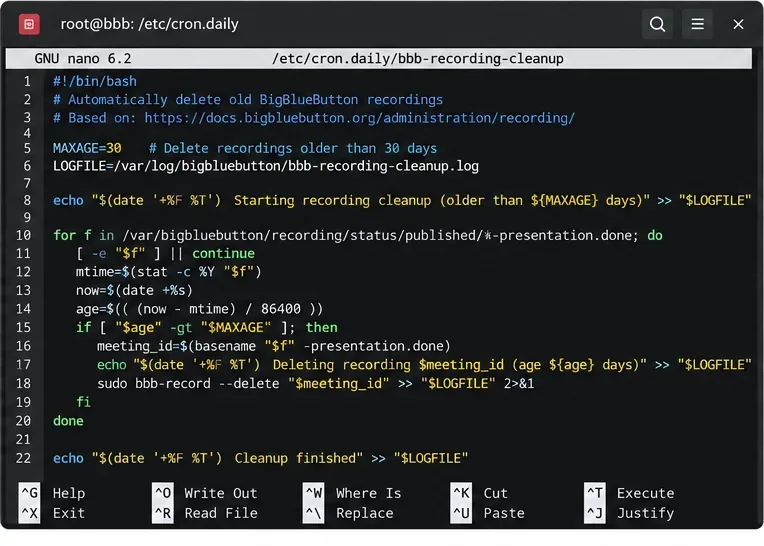Click line number 22 in the gutter
Screen dimensions: 764x546
(23, 458)
